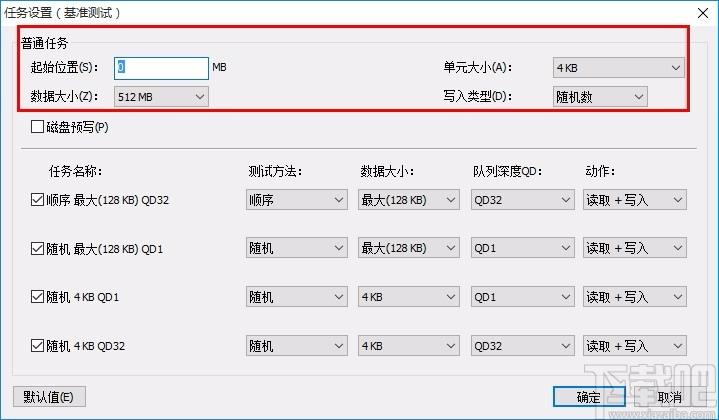This screenshot has height=420, width=719.
Task: Click the 测试方法 column header text
Action: click(x=275, y=171)
